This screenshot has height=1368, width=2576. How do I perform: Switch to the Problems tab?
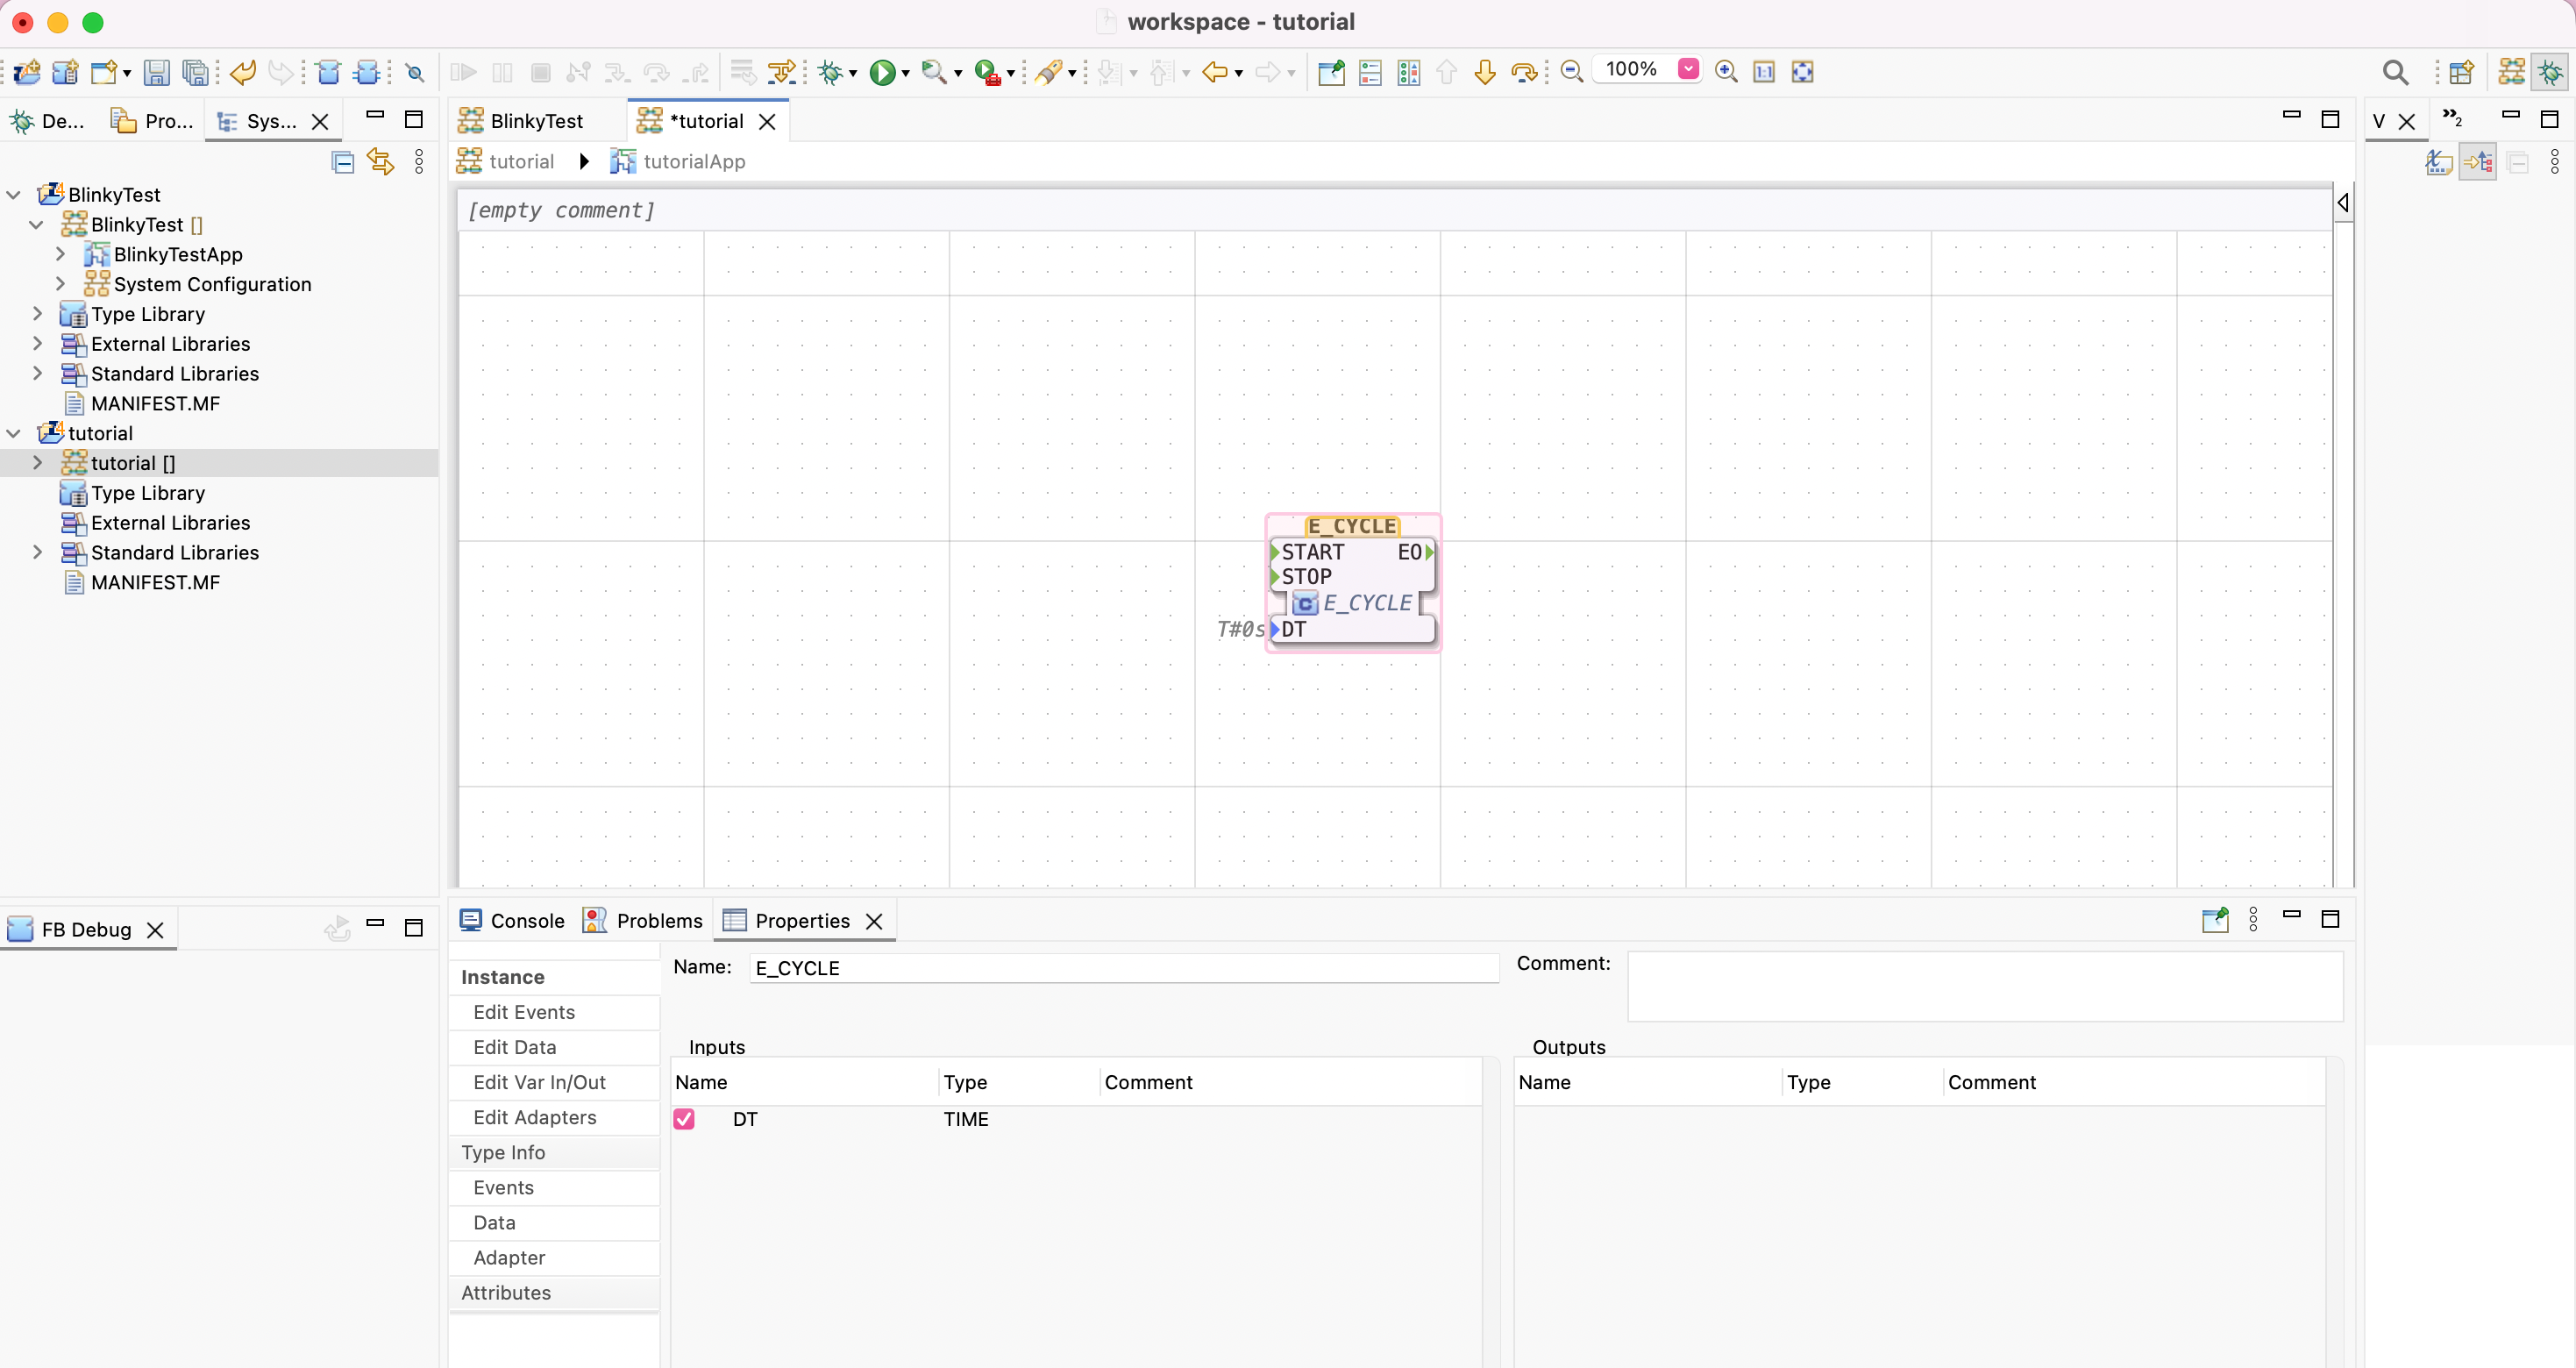click(x=642, y=921)
